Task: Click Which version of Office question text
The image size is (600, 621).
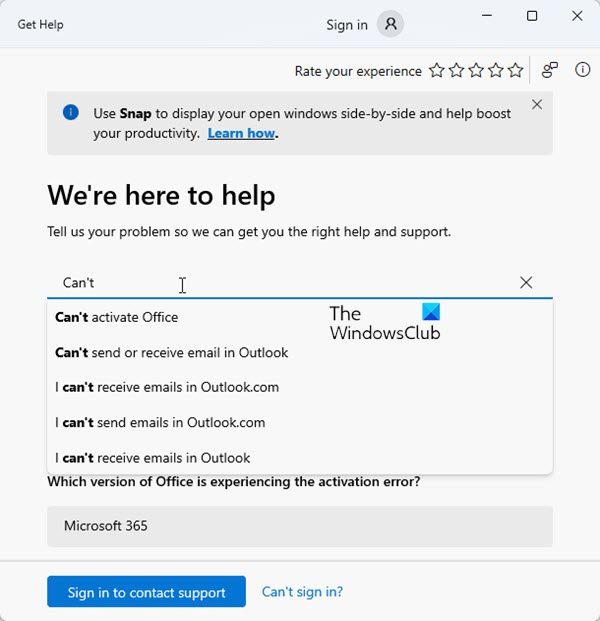Action: tap(234, 482)
